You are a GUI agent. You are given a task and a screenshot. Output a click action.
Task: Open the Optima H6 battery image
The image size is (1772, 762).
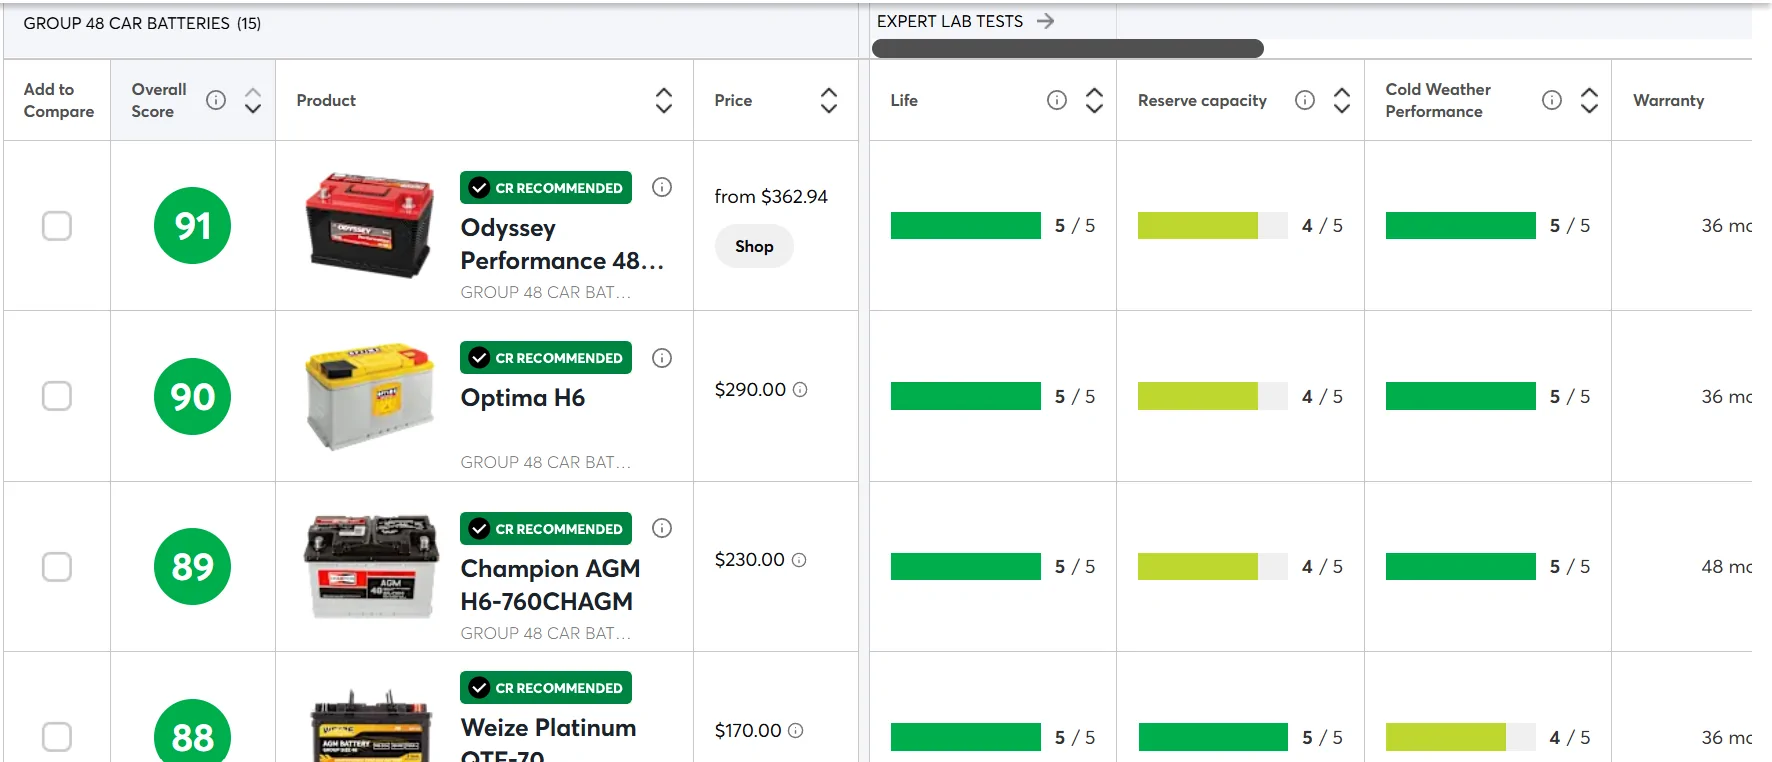coord(370,396)
